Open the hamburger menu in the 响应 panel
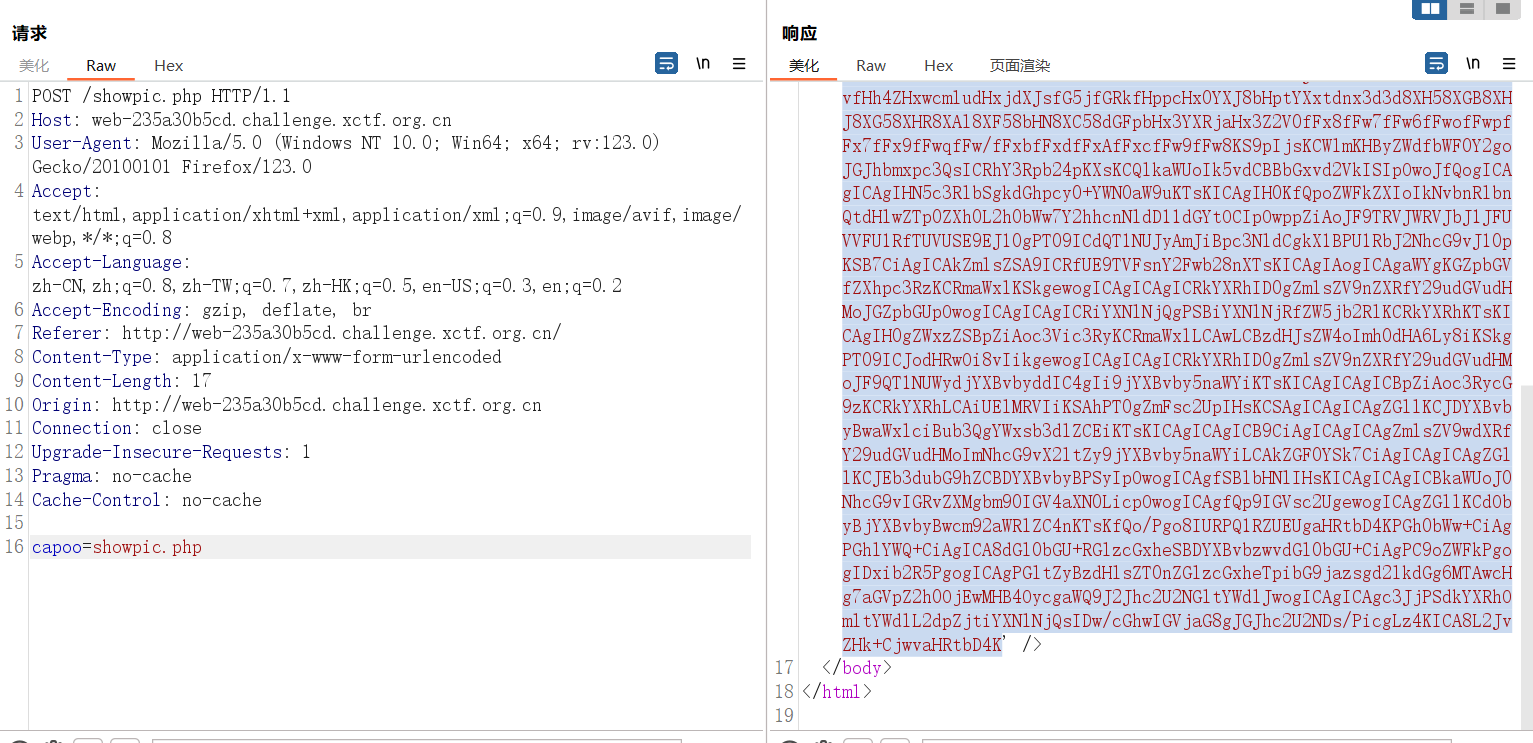 point(1509,64)
